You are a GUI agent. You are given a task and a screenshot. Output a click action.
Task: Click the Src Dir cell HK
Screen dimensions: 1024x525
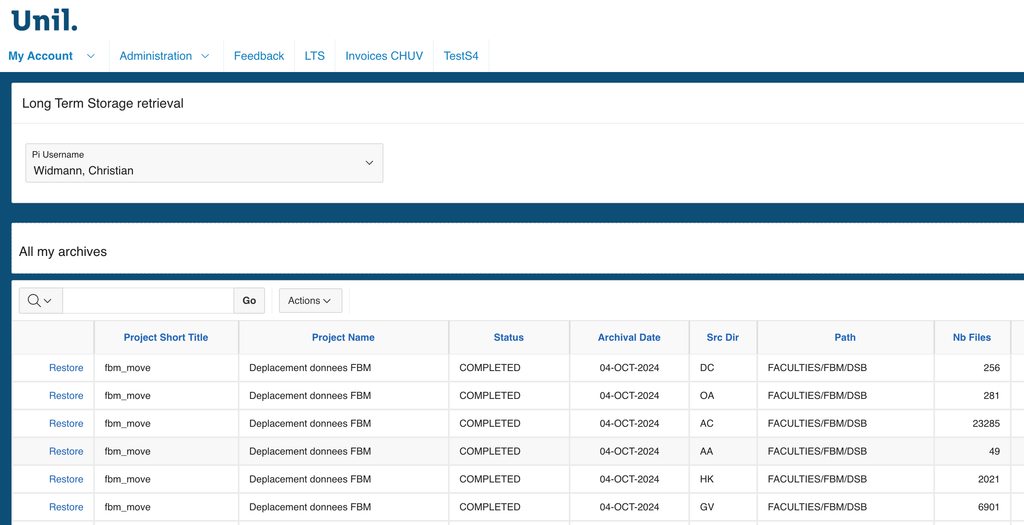(x=707, y=479)
